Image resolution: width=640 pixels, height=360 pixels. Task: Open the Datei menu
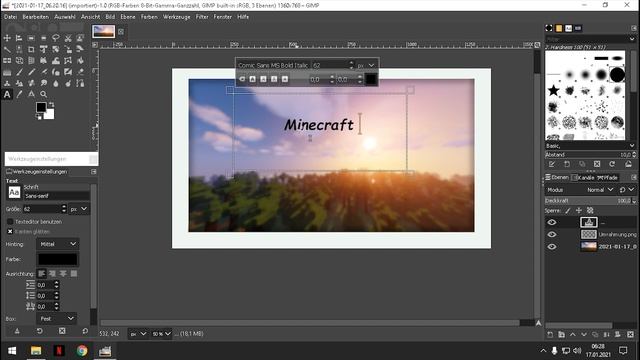10,17
